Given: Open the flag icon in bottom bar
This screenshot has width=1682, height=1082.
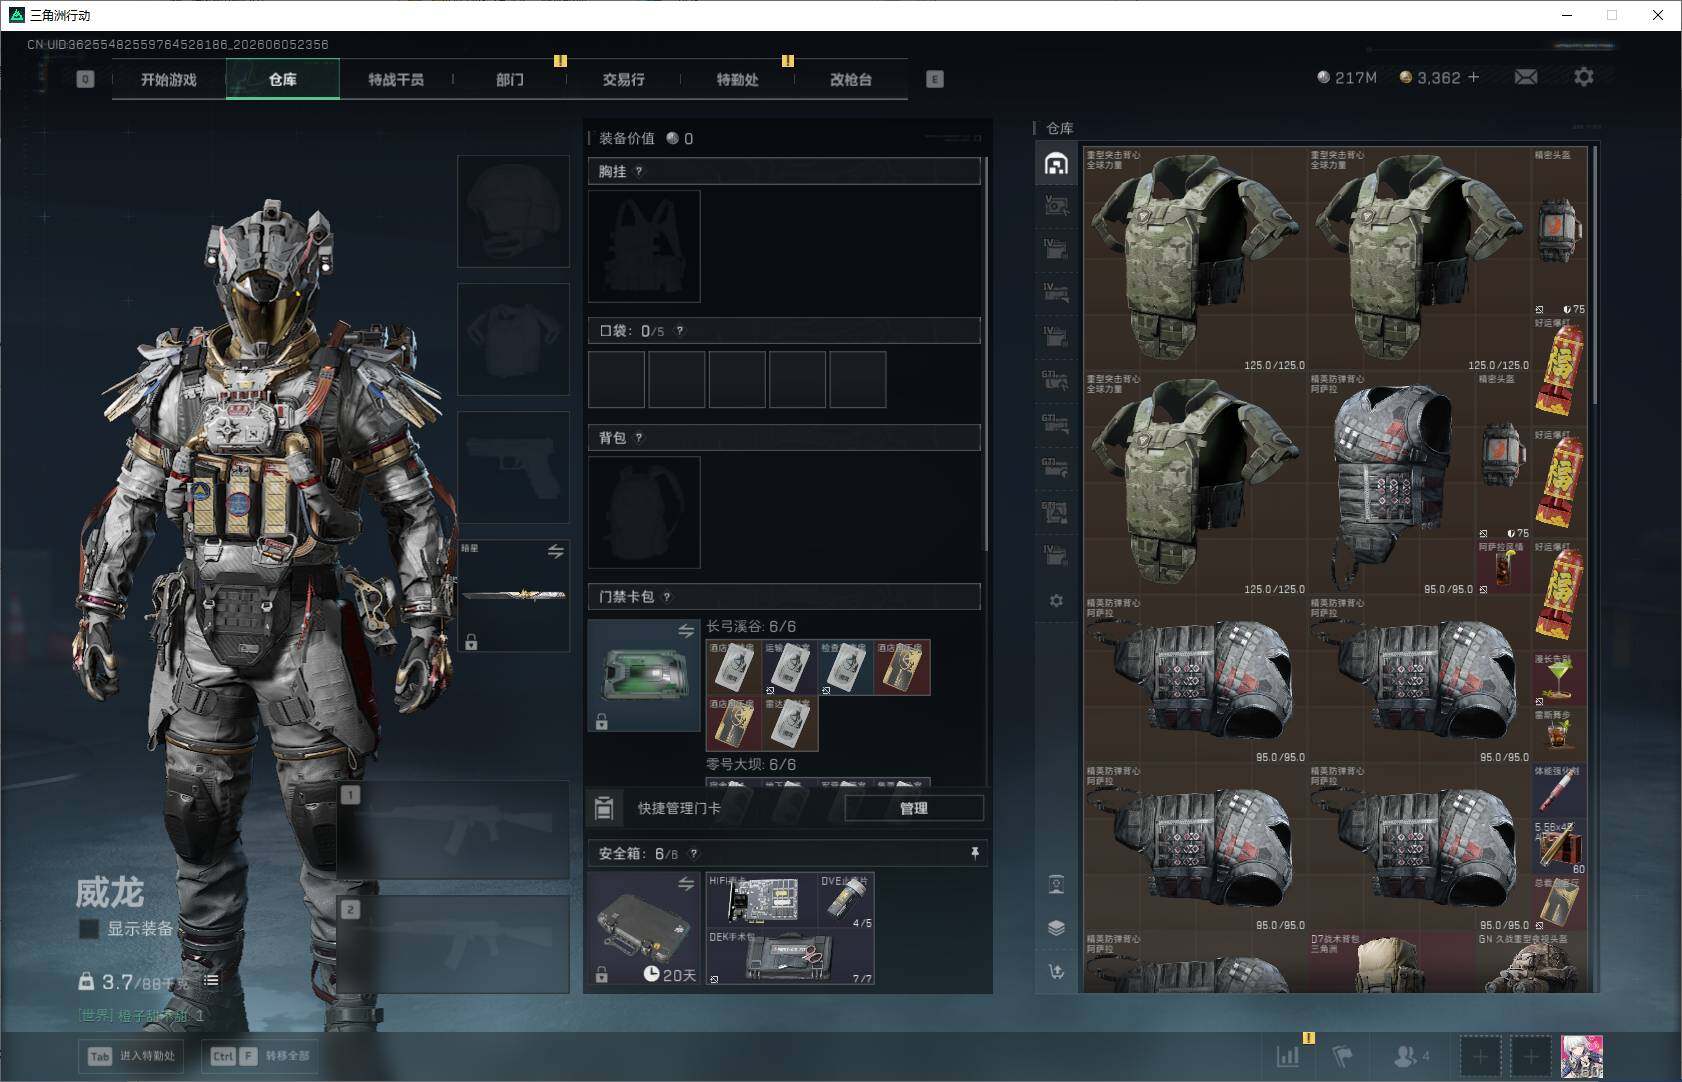Looking at the screenshot, I should tap(1342, 1056).
